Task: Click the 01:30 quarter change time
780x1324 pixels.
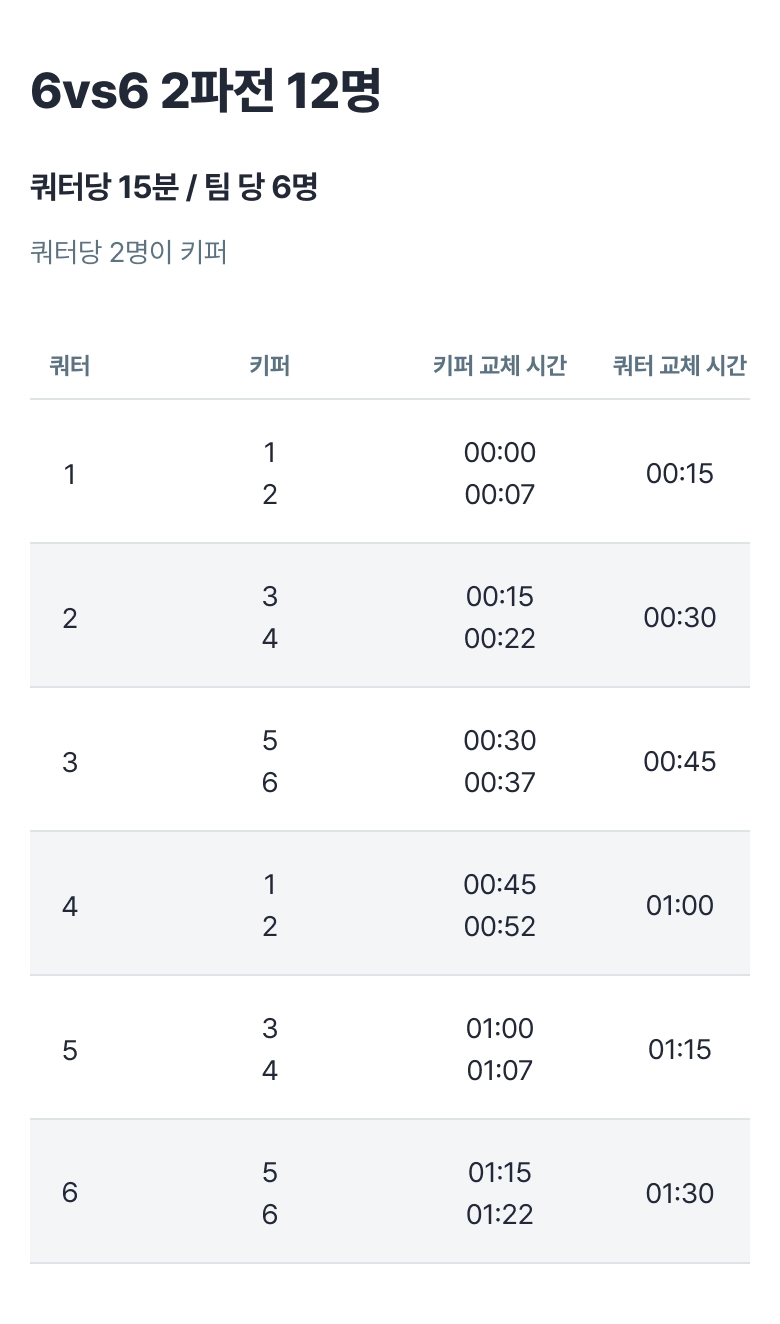Action: point(679,1194)
